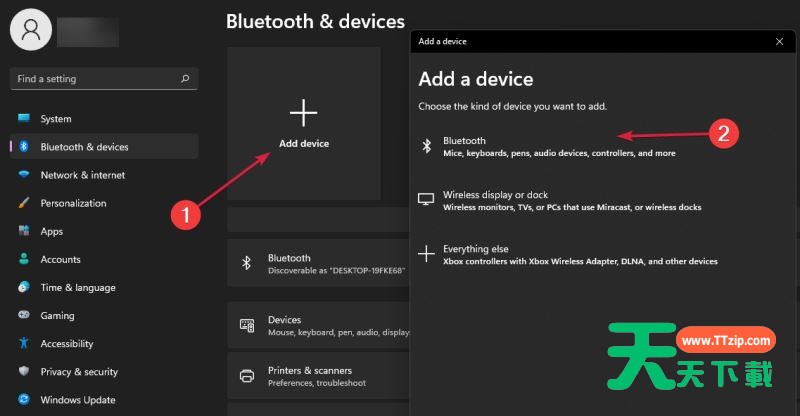Type in the Find a setting search box
Screen dimensions: 800x416
click(95, 79)
